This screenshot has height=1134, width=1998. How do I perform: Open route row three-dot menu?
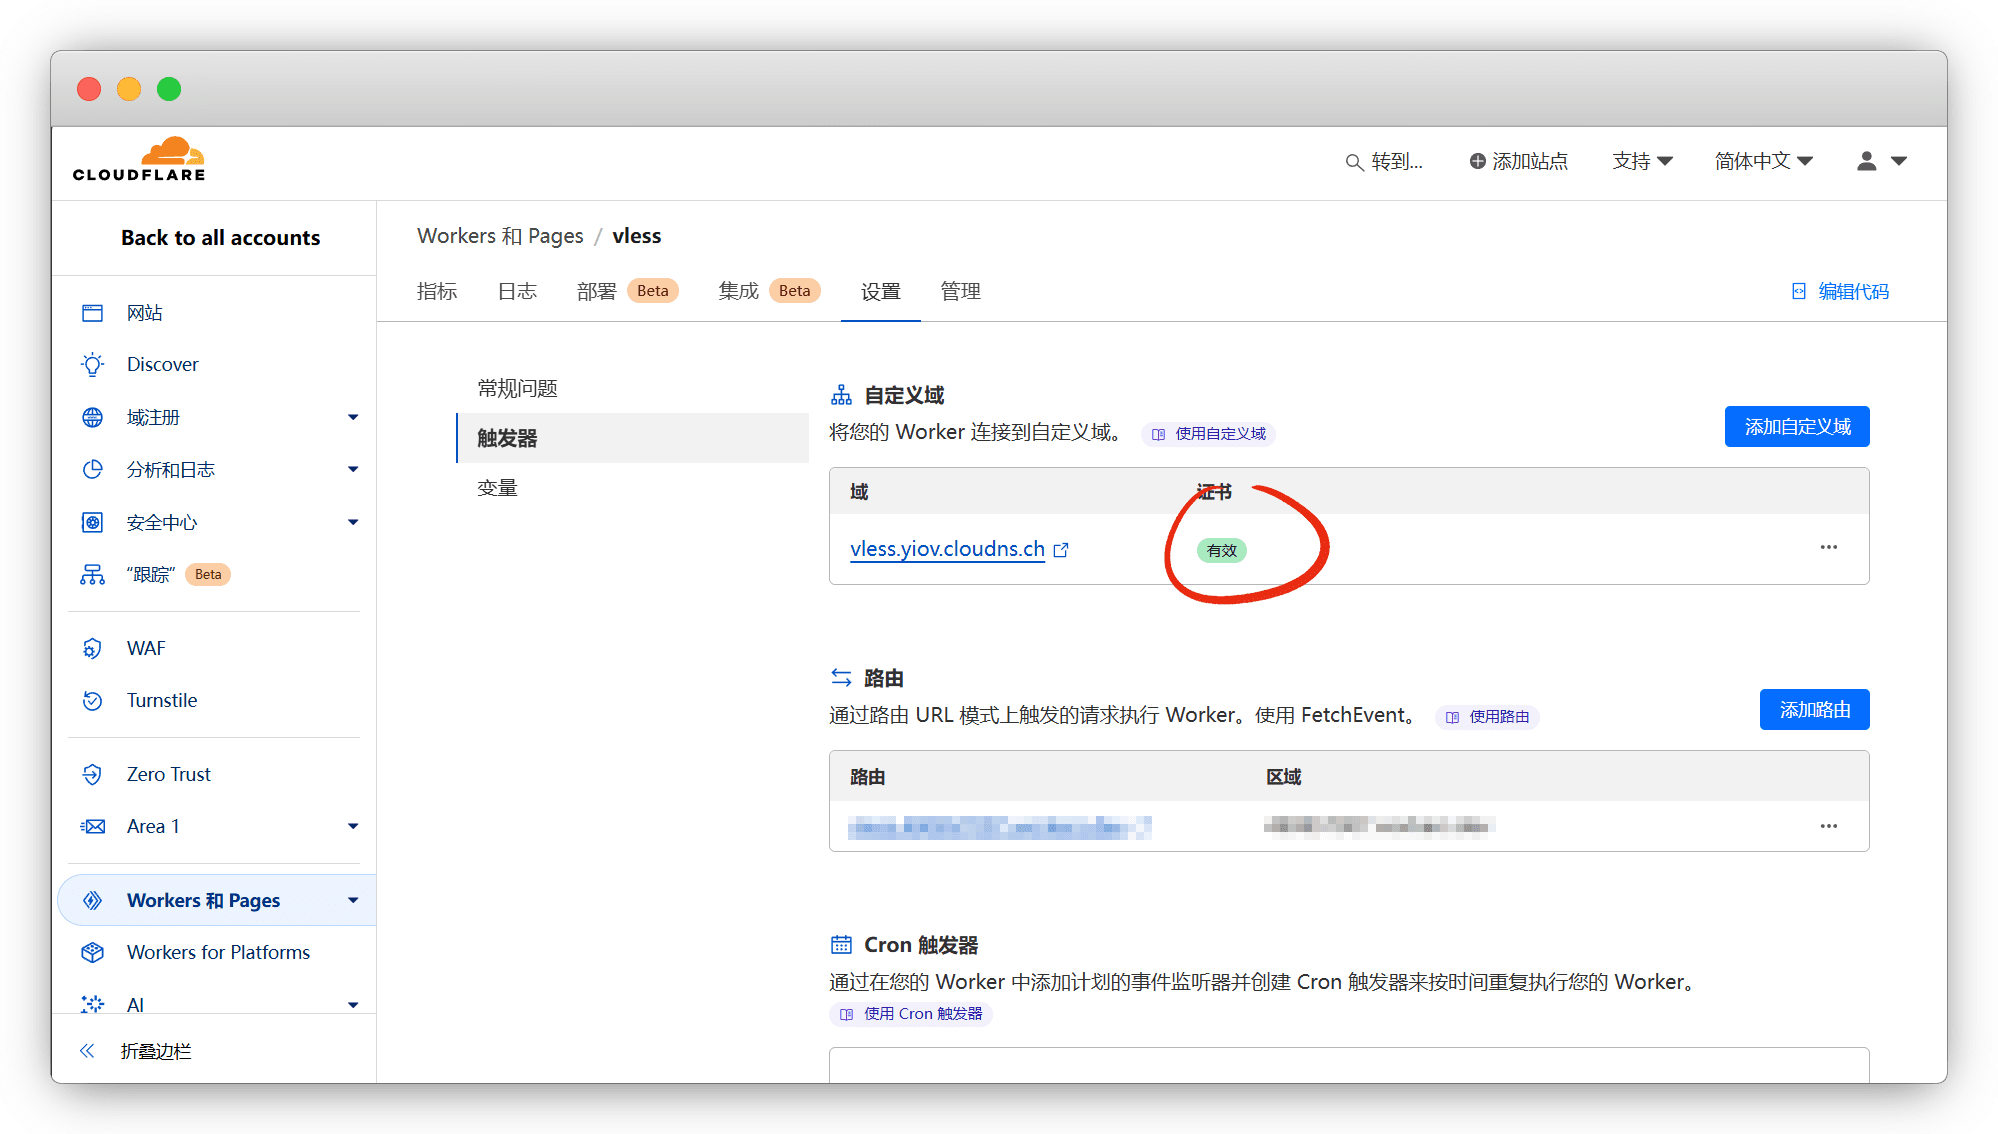pos(1828,827)
